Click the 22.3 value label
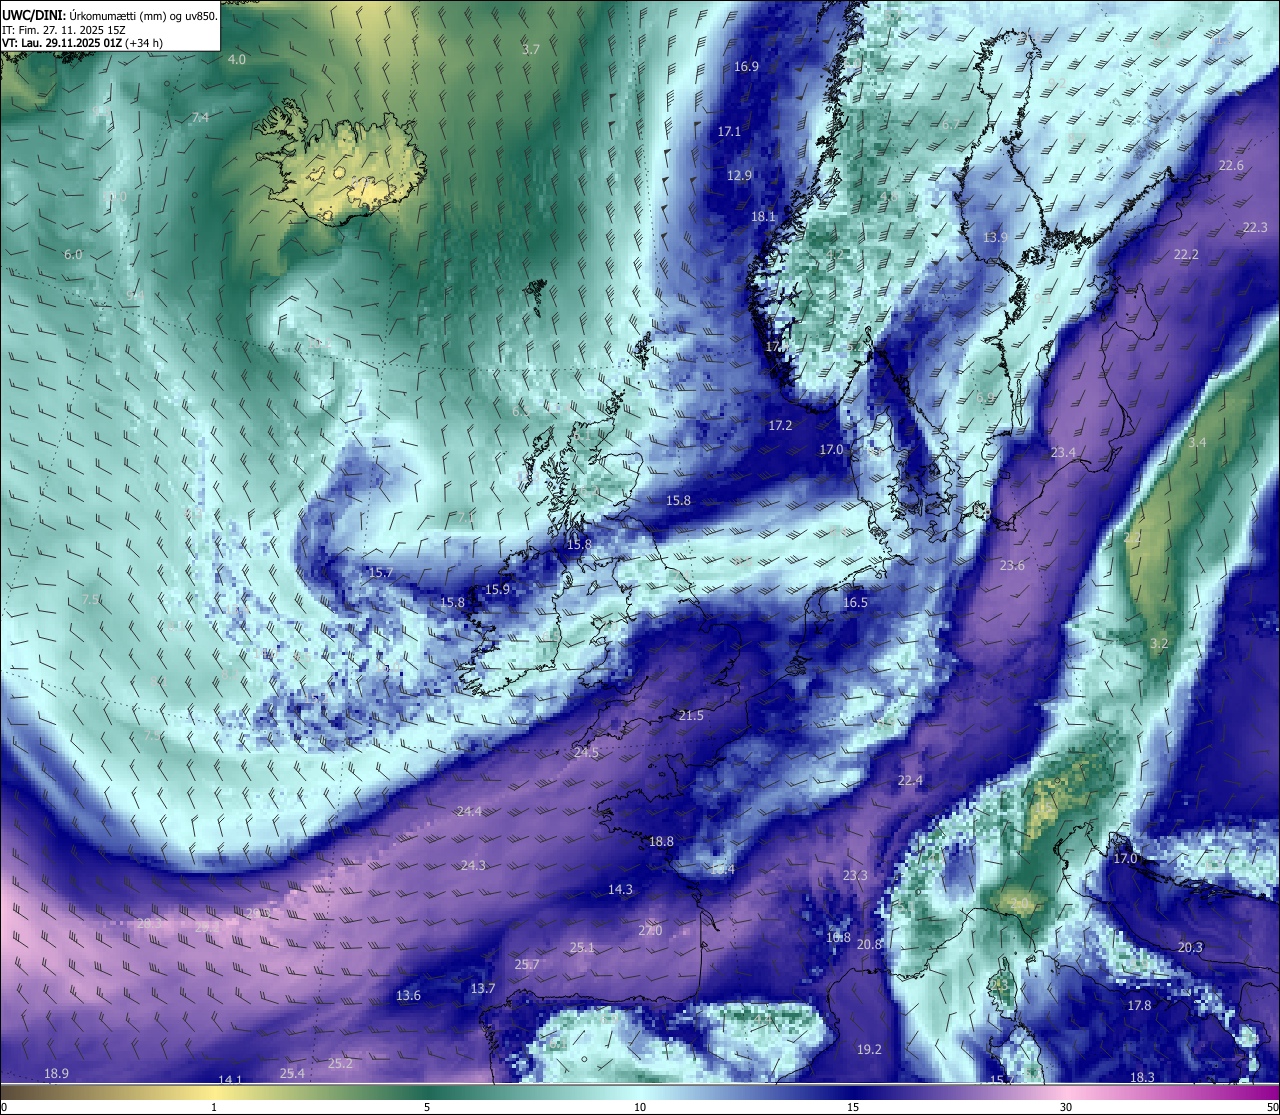The width and height of the screenshot is (1280, 1115). [1255, 227]
